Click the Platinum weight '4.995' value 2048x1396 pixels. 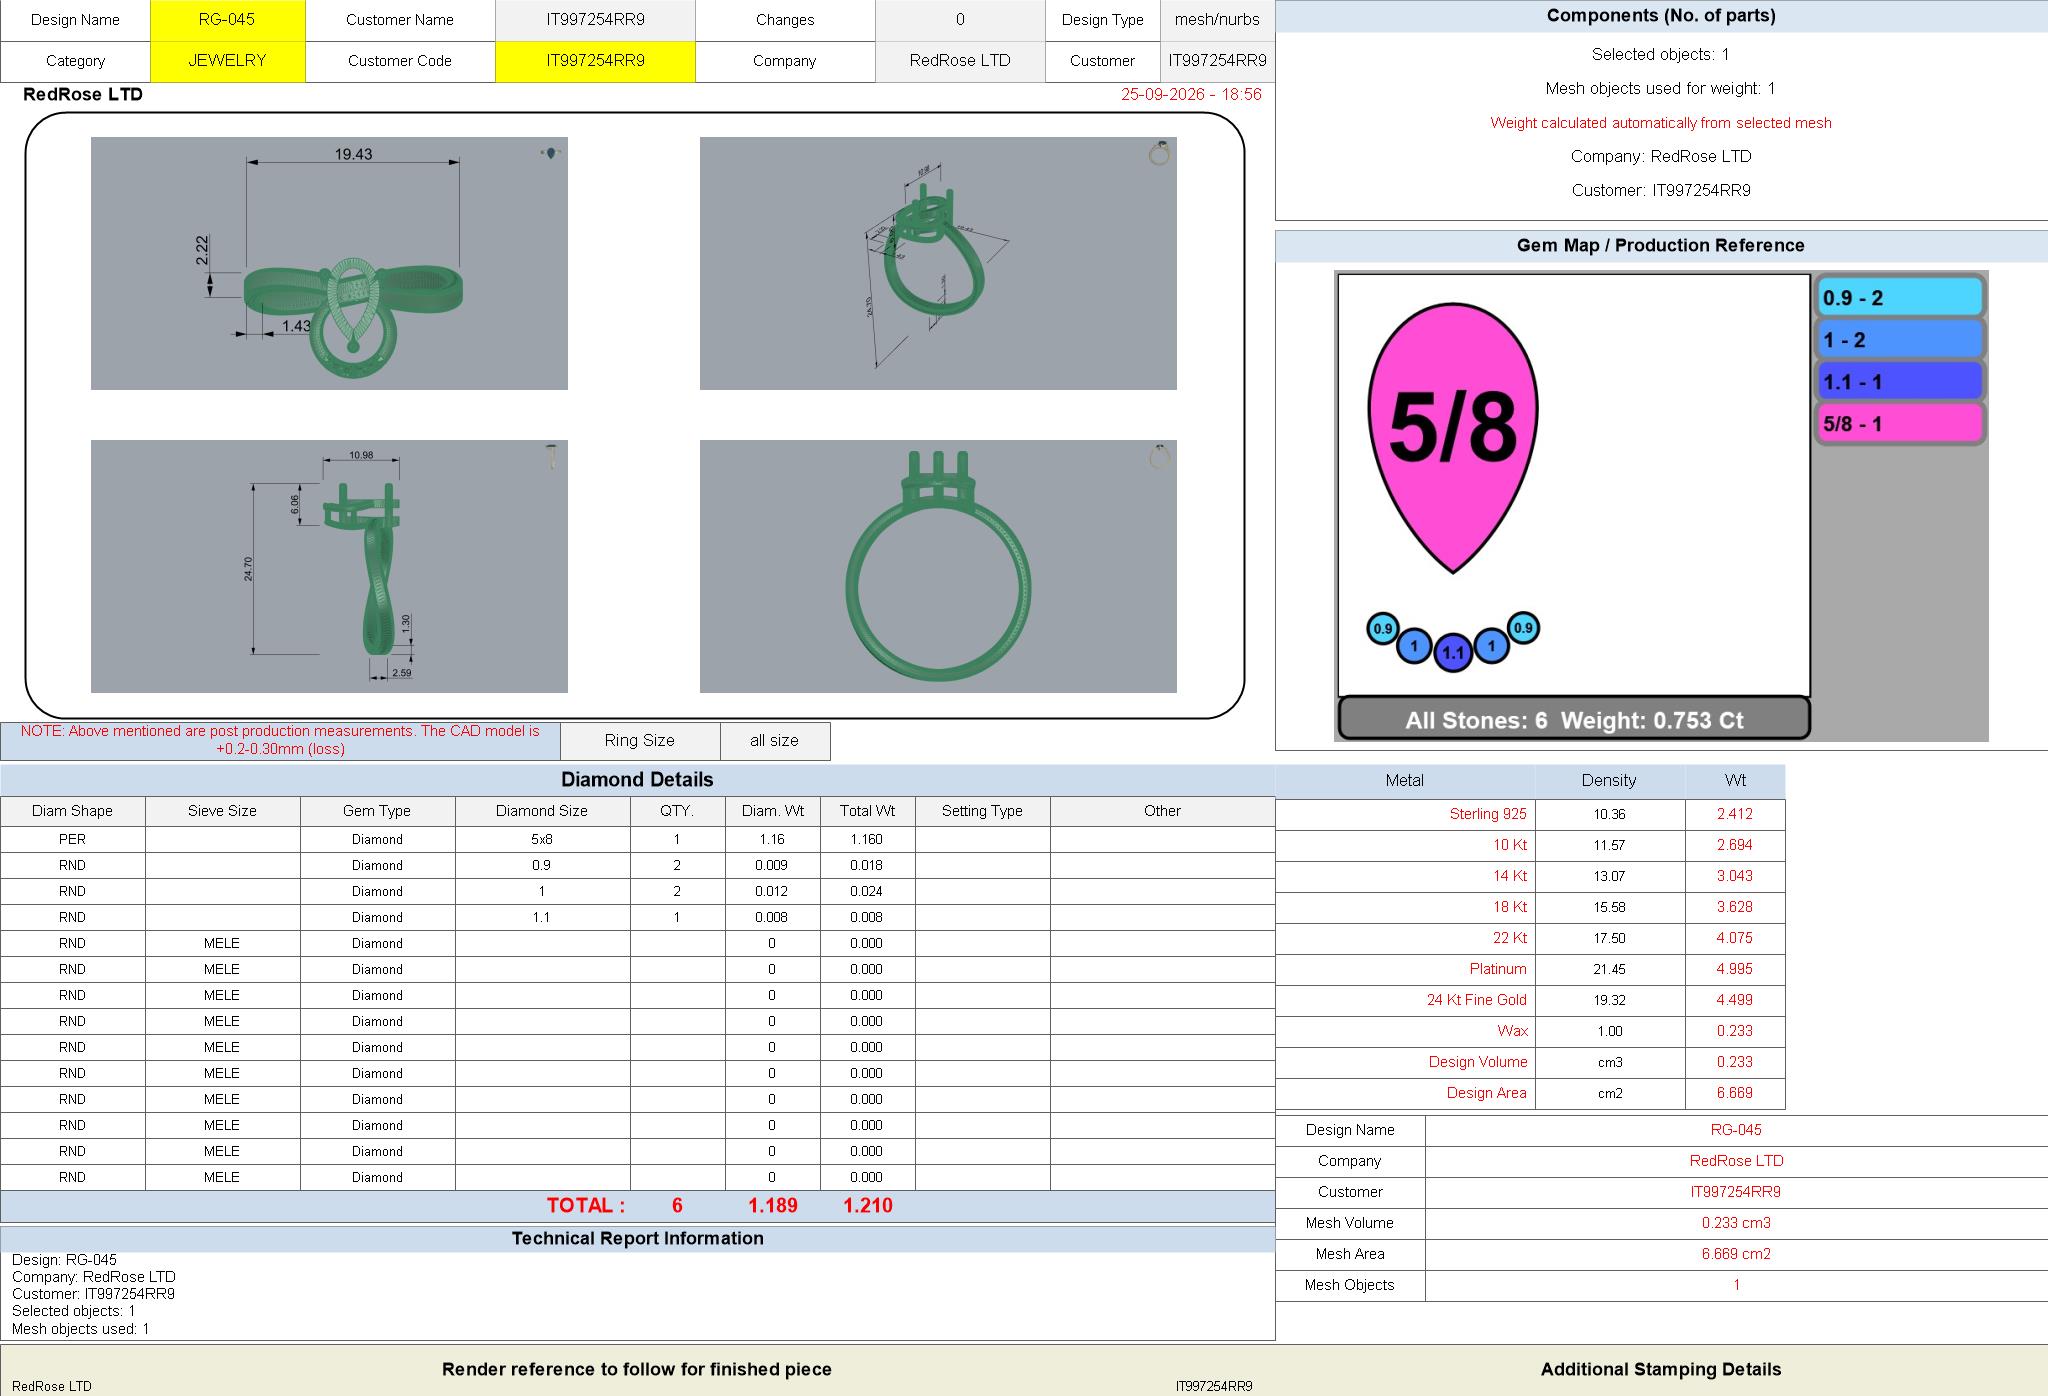[1734, 969]
